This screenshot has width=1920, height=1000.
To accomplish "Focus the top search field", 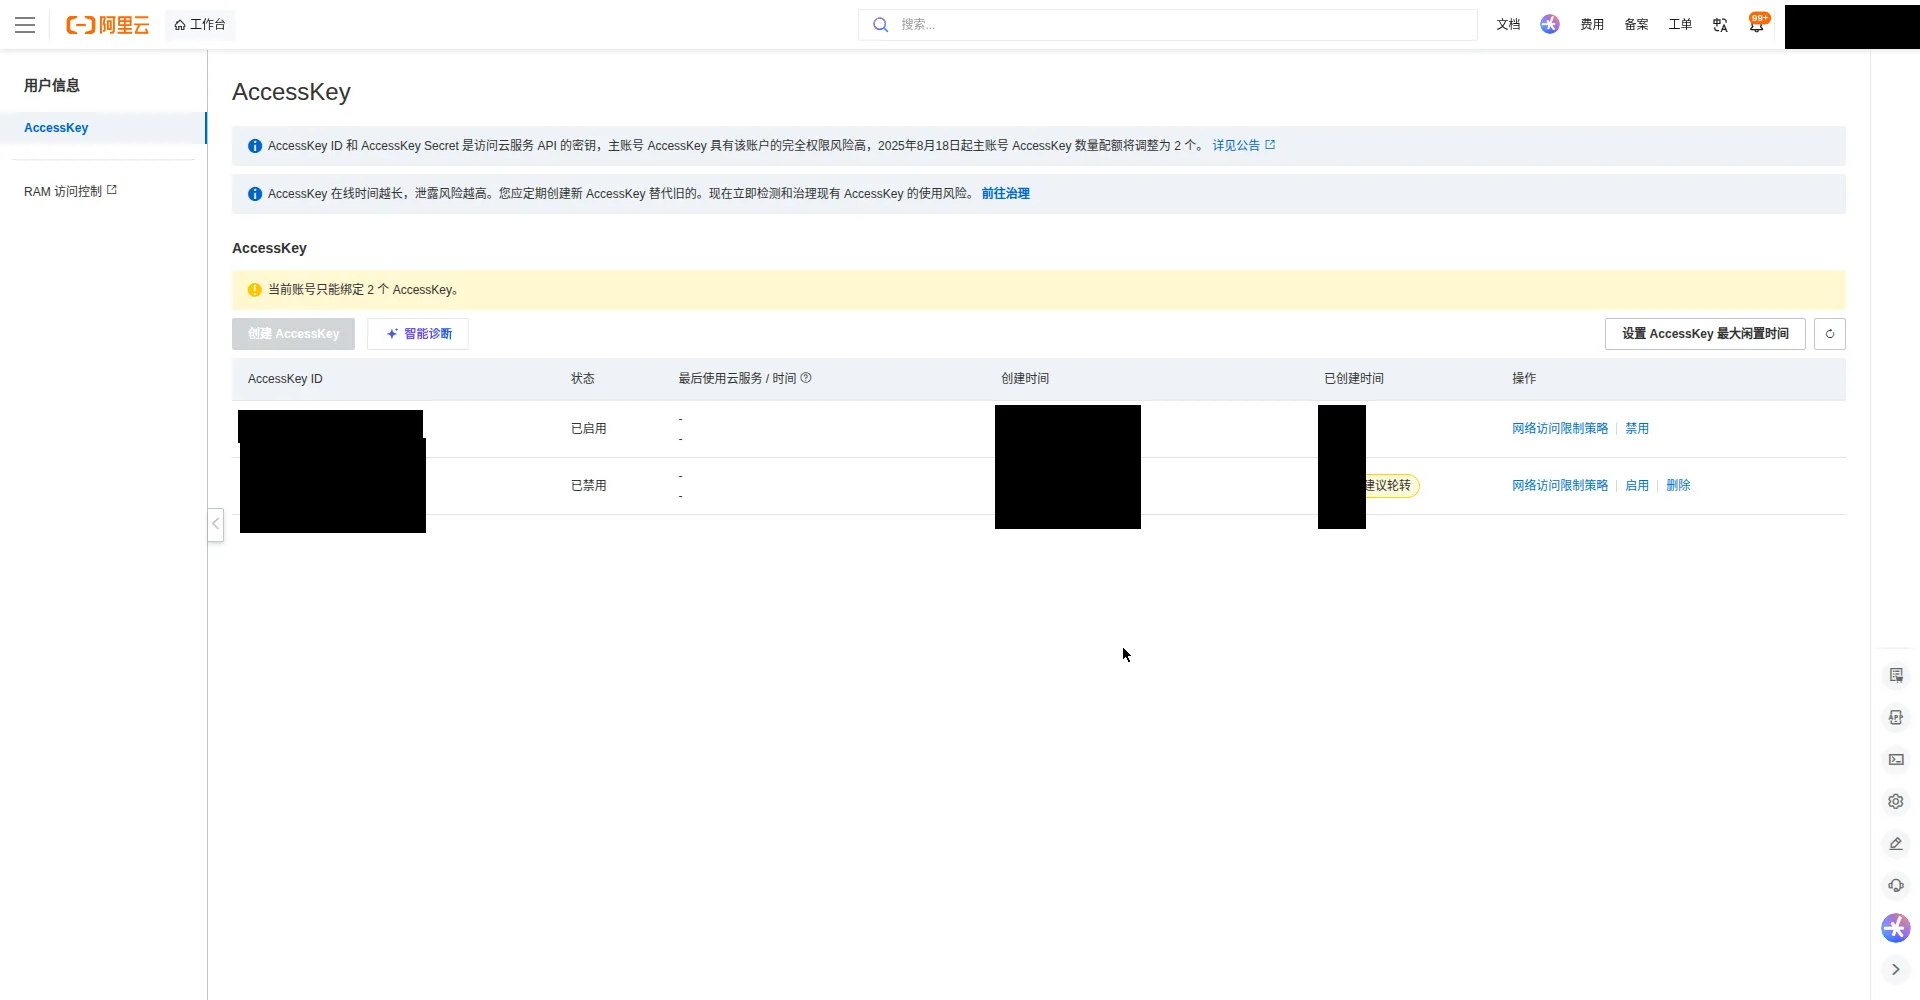I will (1167, 25).
